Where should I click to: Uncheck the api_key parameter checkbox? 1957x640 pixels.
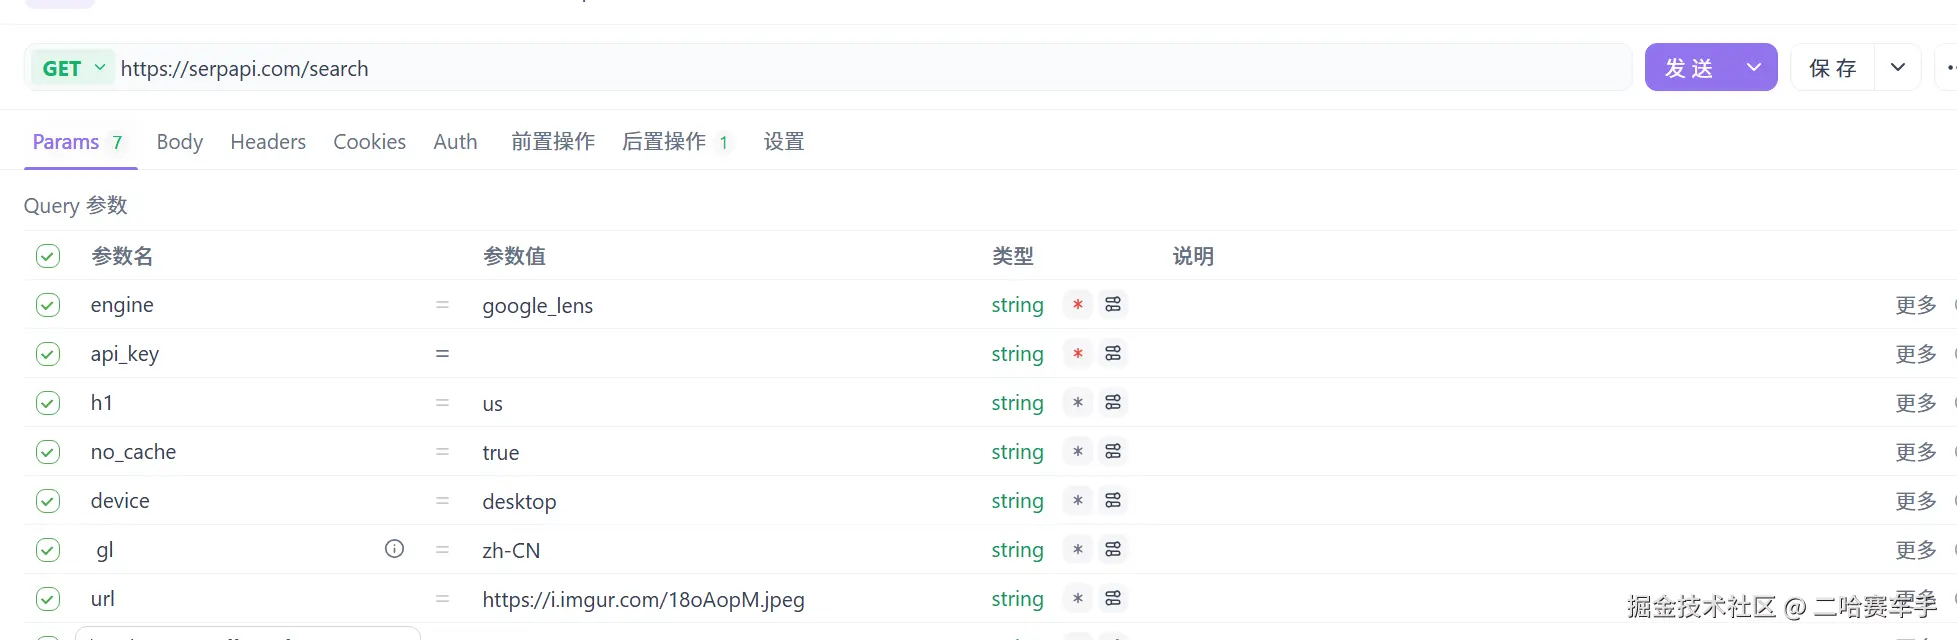tap(48, 354)
